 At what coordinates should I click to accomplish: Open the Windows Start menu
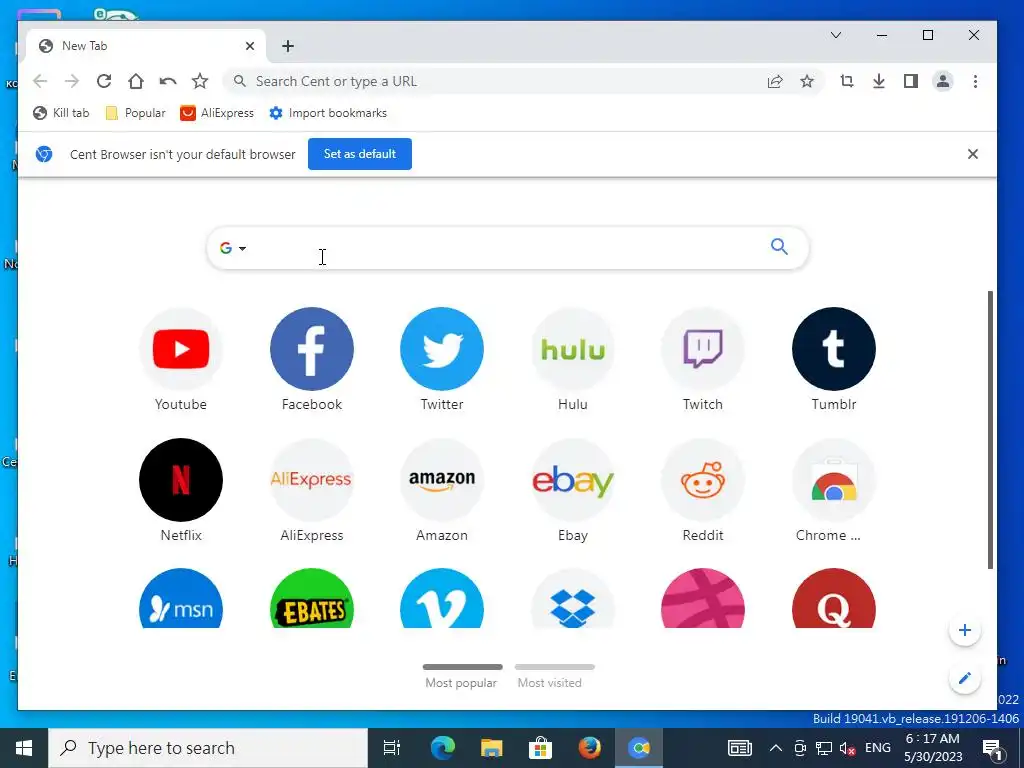click(x=24, y=748)
